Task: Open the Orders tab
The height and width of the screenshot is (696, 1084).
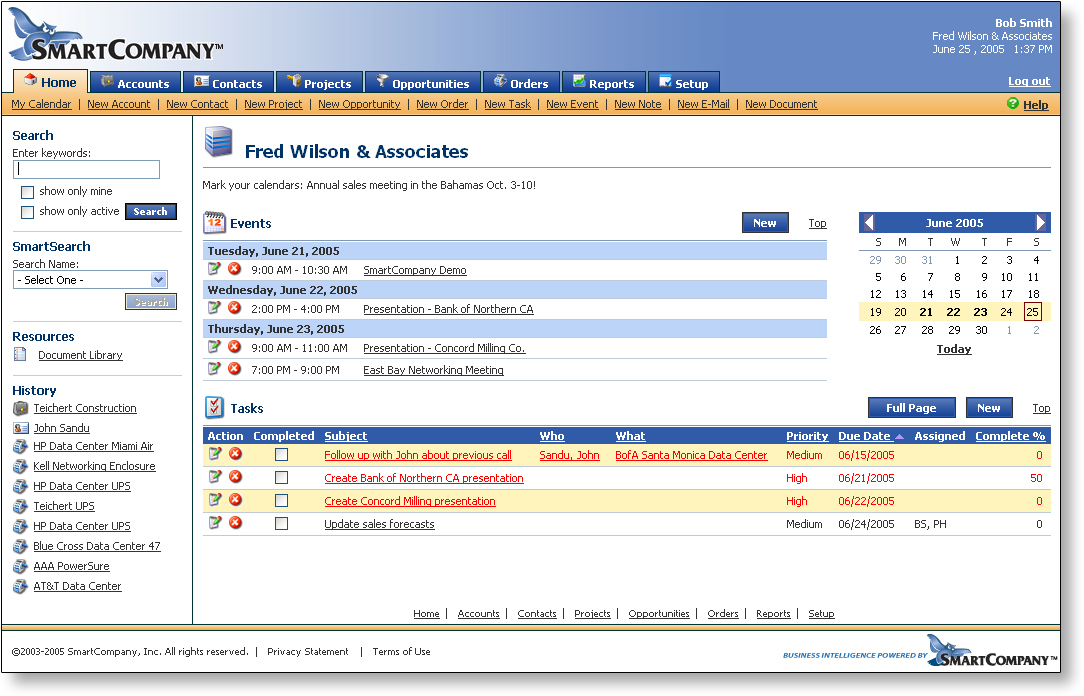Action: [521, 82]
